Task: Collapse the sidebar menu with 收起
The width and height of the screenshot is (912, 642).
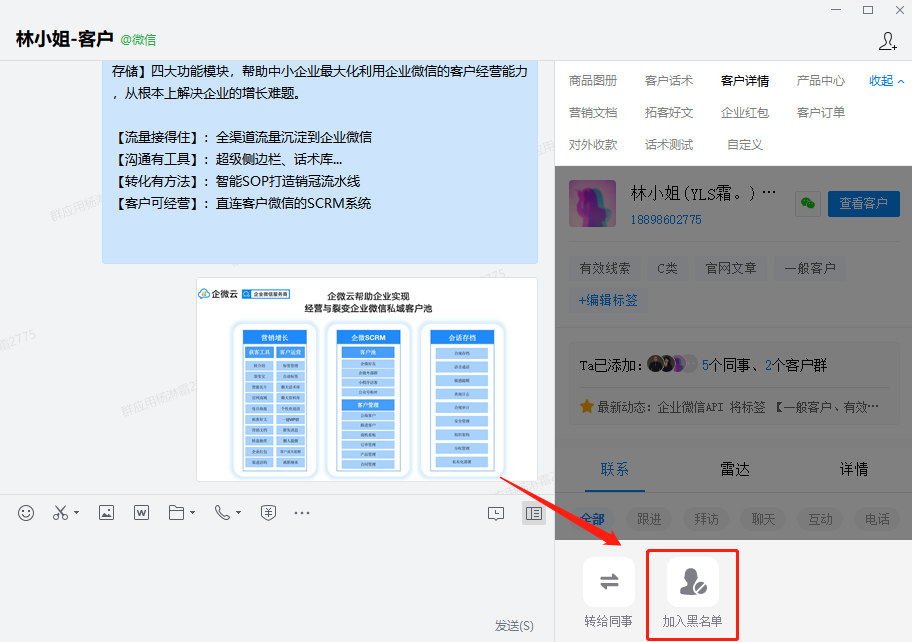Action: (x=886, y=81)
